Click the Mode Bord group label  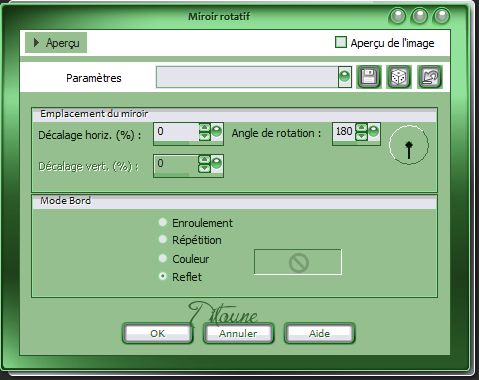(x=65, y=201)
